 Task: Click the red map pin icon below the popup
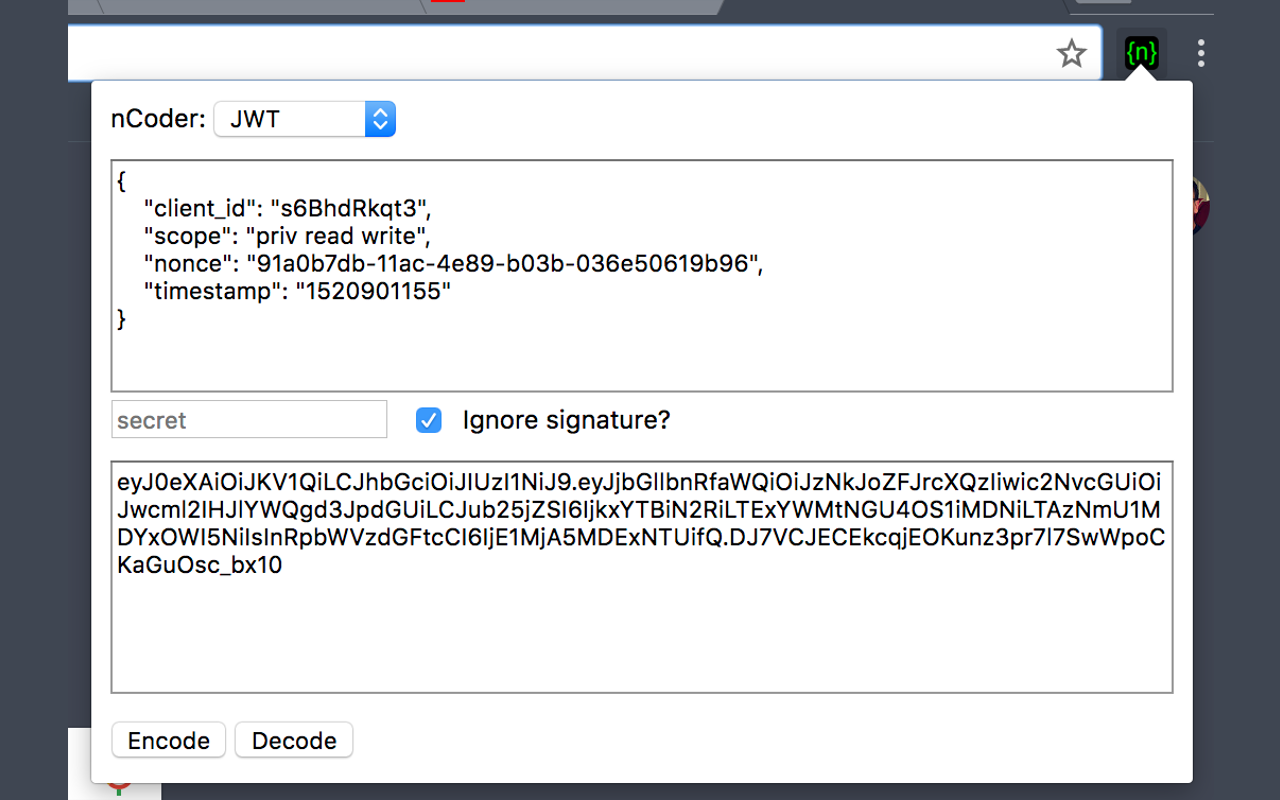pyautogui.click(x=120, y=788)
